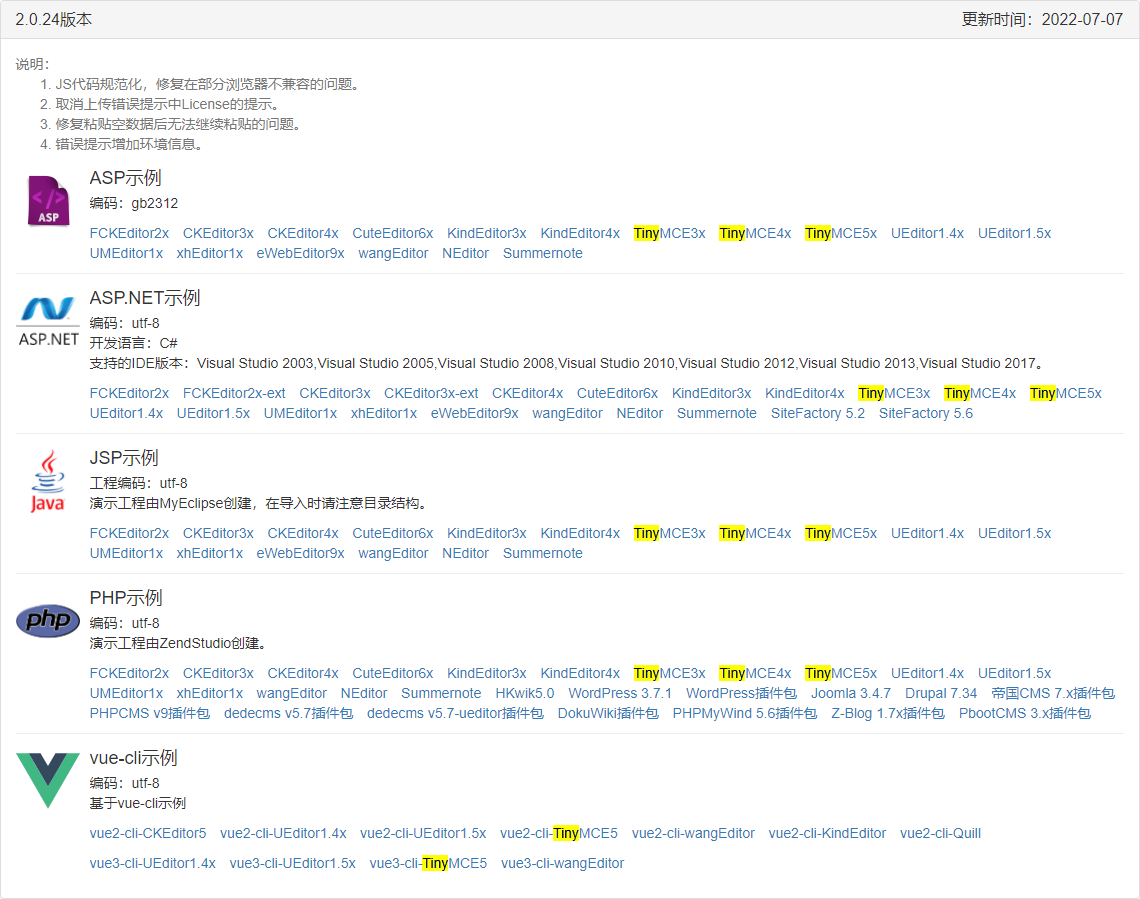Open PHPCMS v9插件包 link
This screenshot has height=899, width=1140.
point(150,714)
